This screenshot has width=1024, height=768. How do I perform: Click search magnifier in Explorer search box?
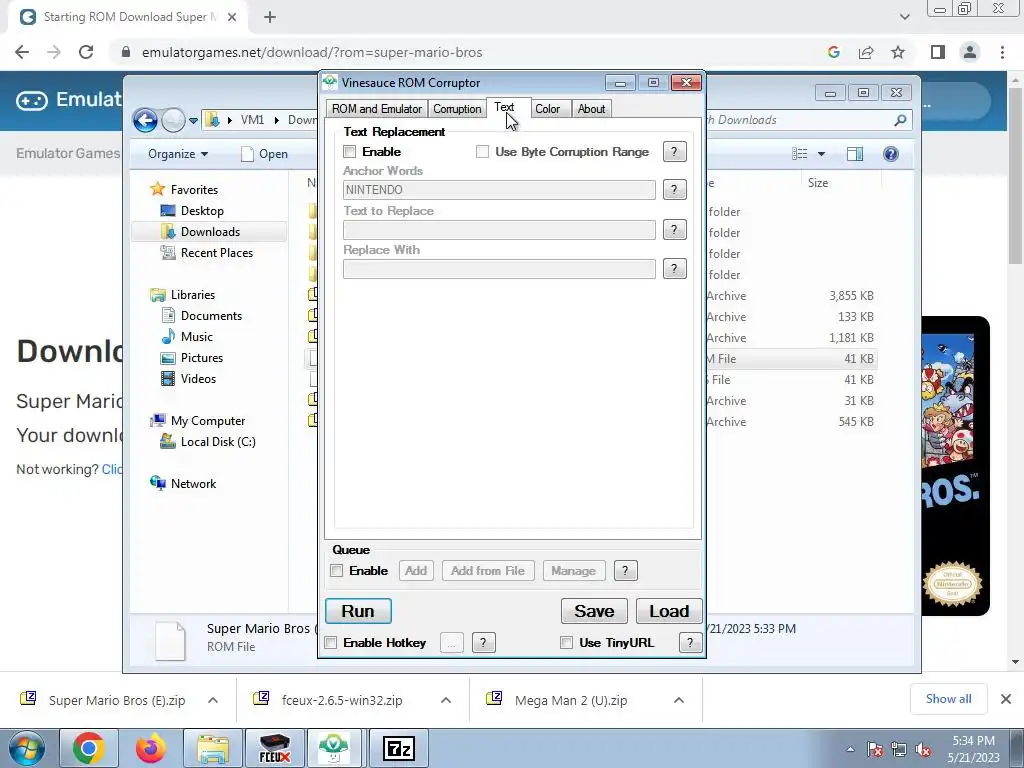click(901, 120)
